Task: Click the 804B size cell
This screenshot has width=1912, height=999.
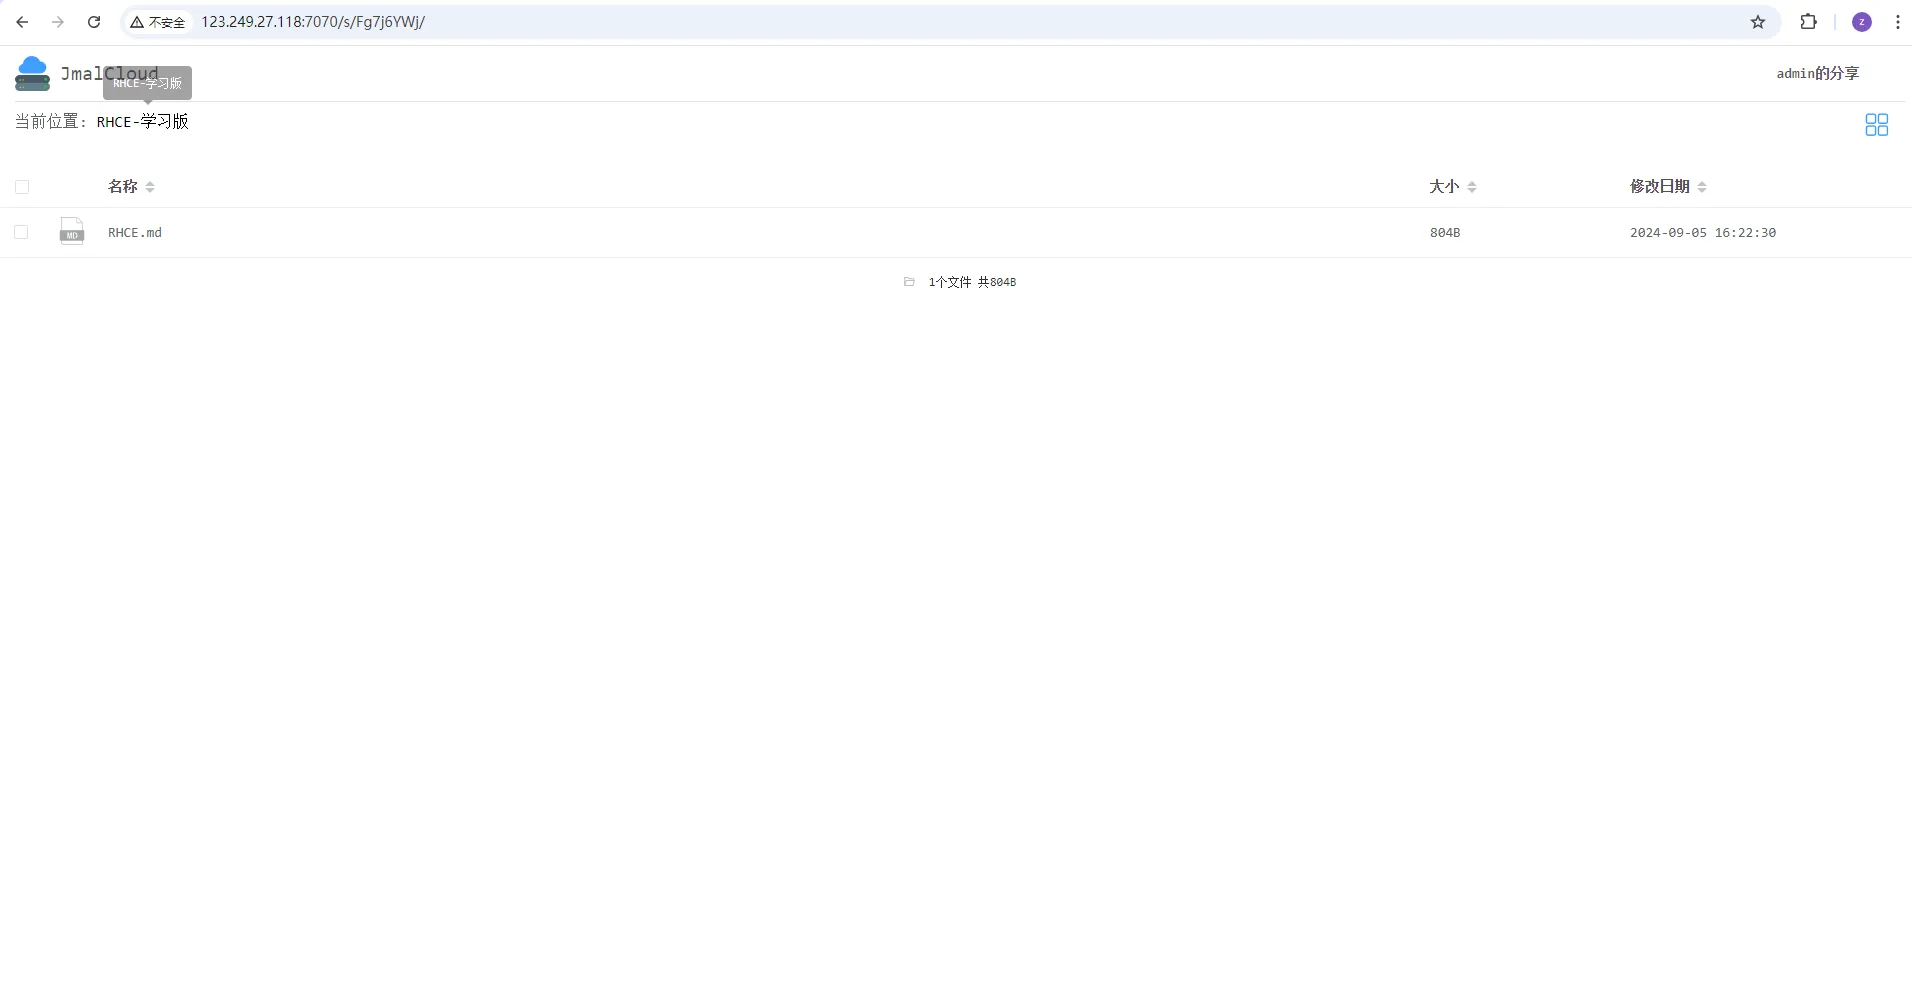Action: (1445, 232)
